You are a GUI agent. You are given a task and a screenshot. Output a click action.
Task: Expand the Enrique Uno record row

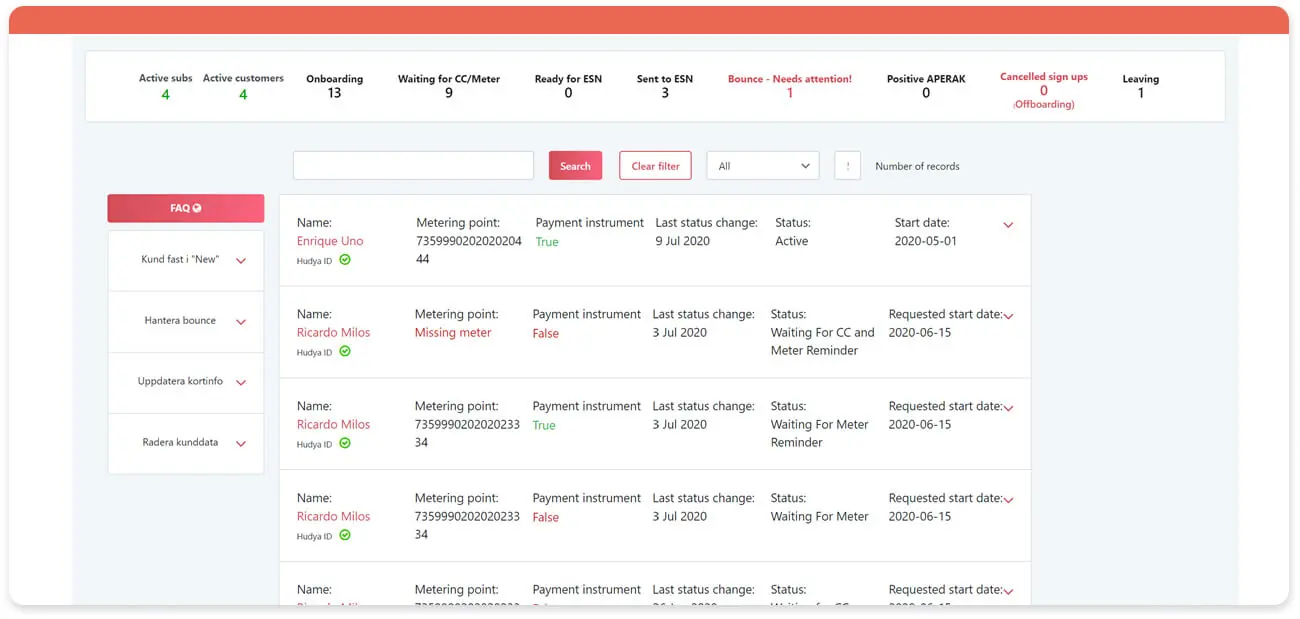(x=1008, y=225)
